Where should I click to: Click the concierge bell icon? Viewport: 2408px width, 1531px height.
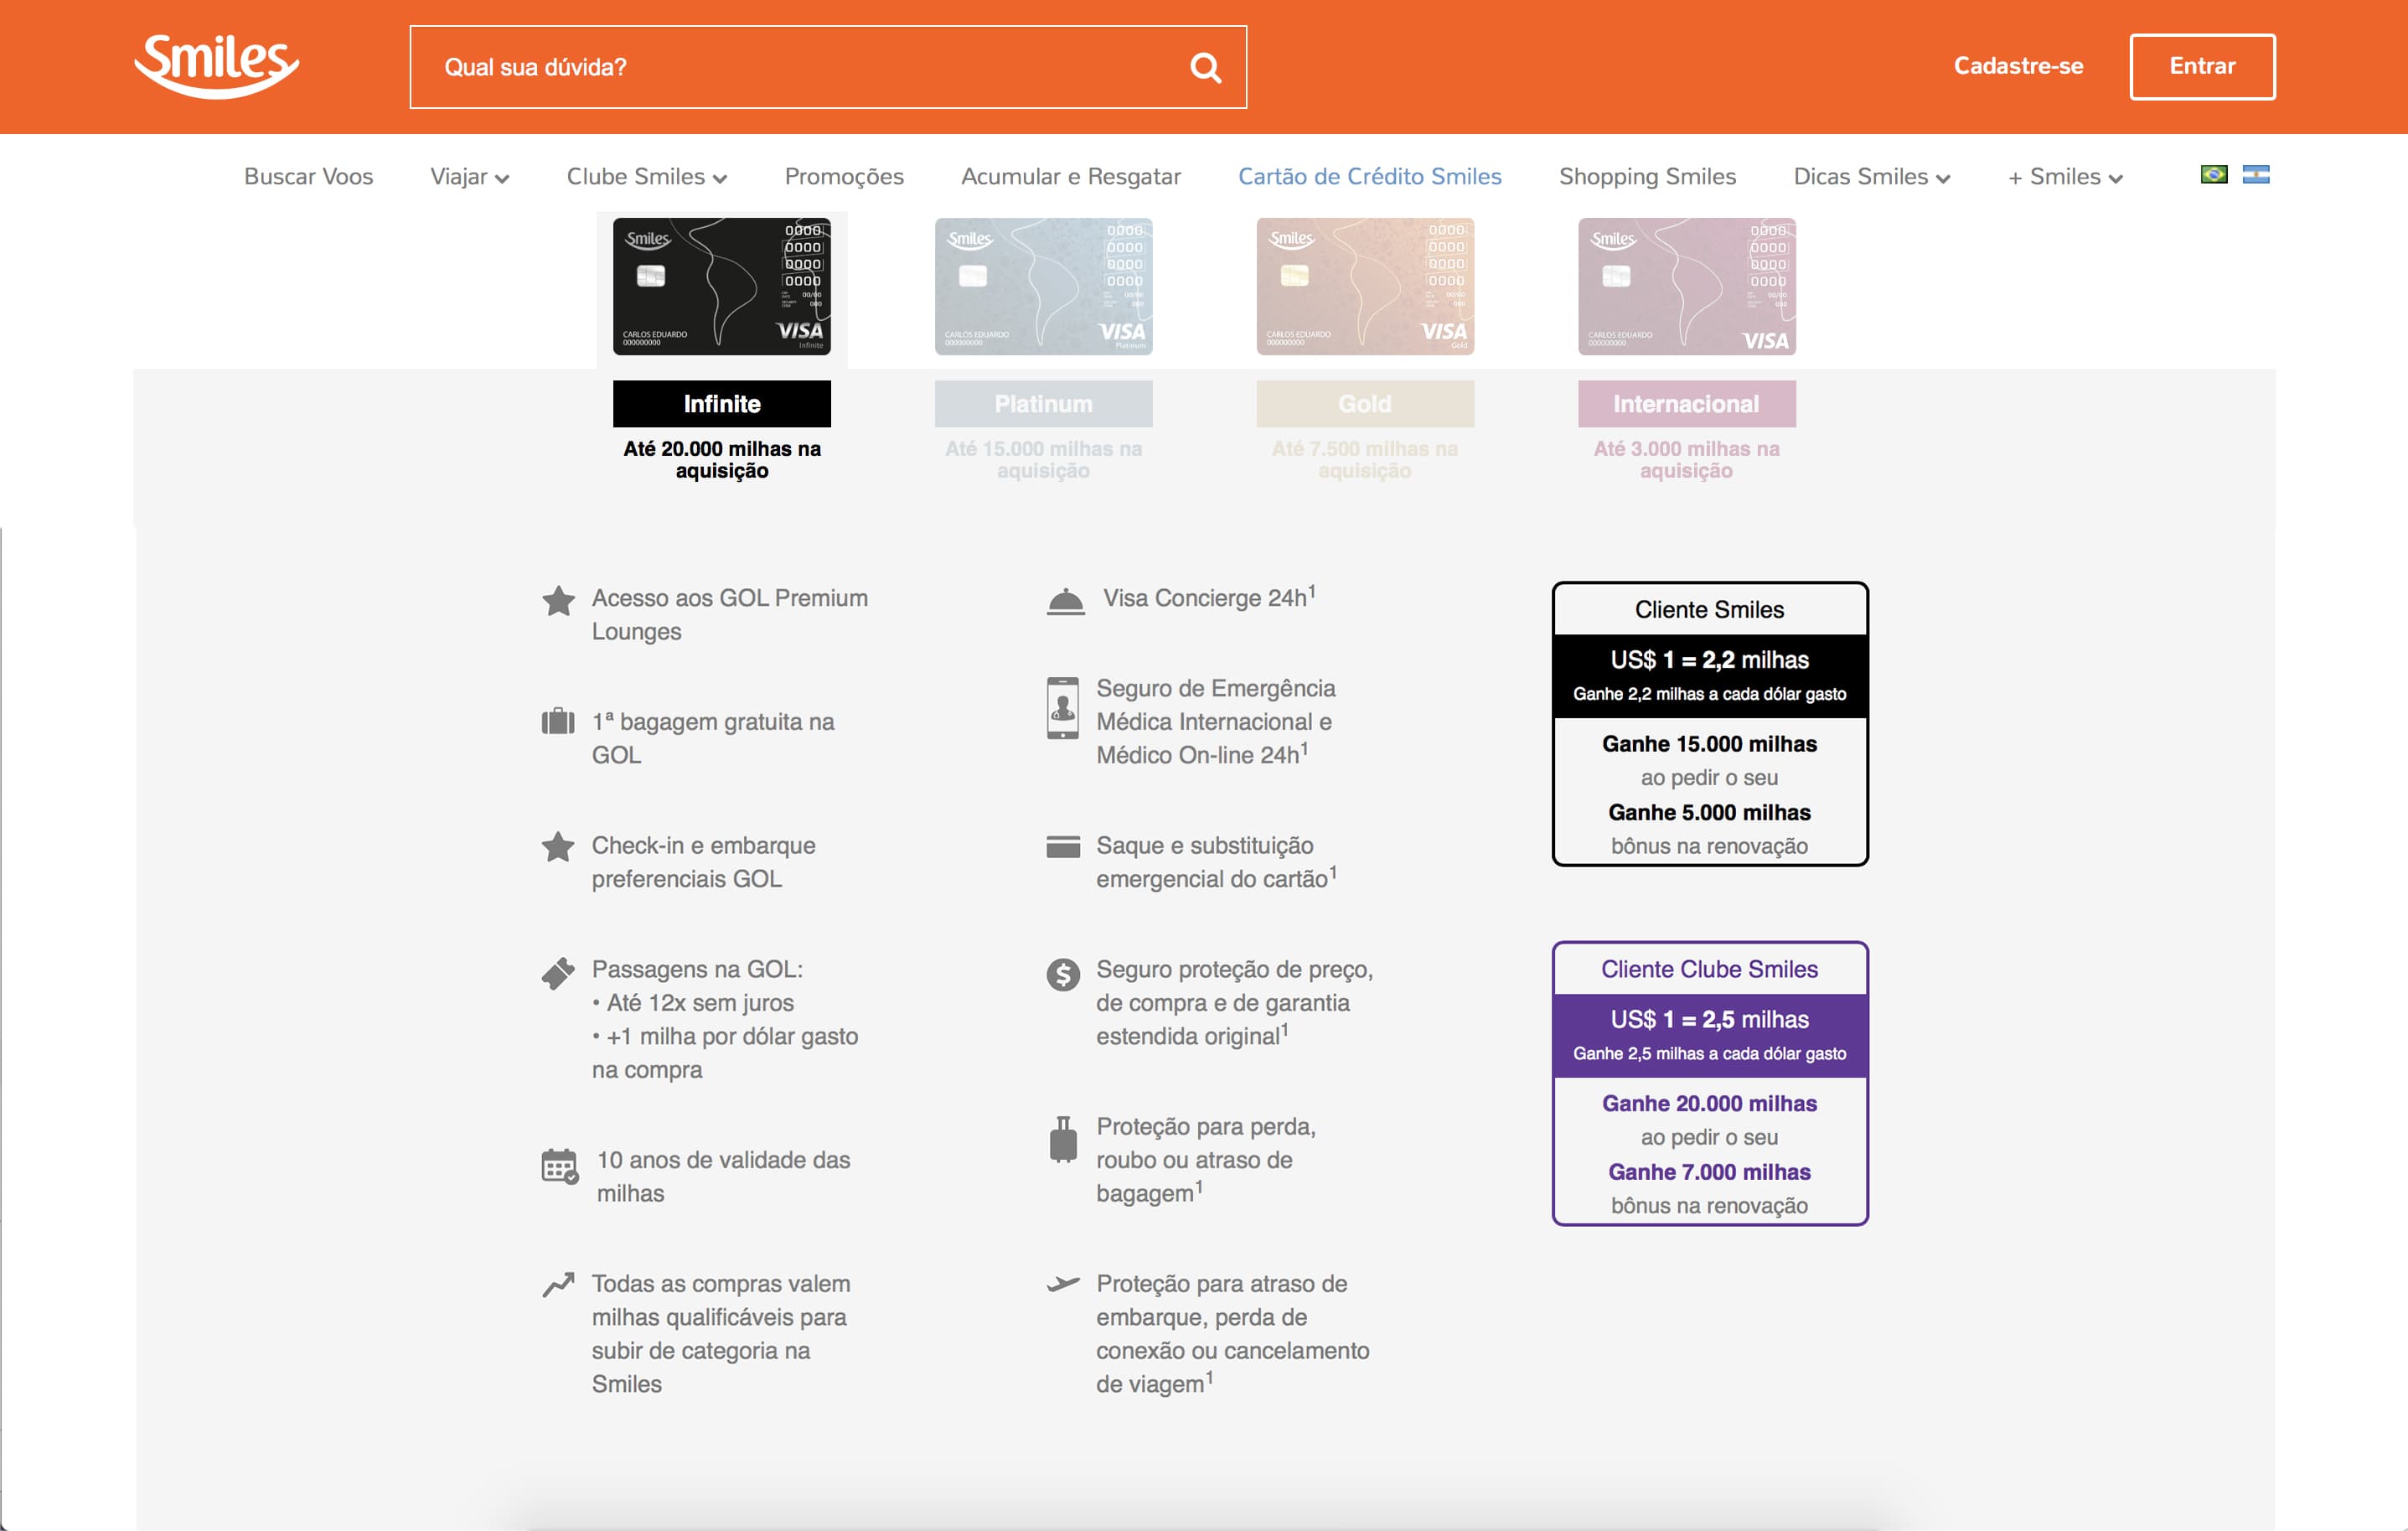[1066, 602]
